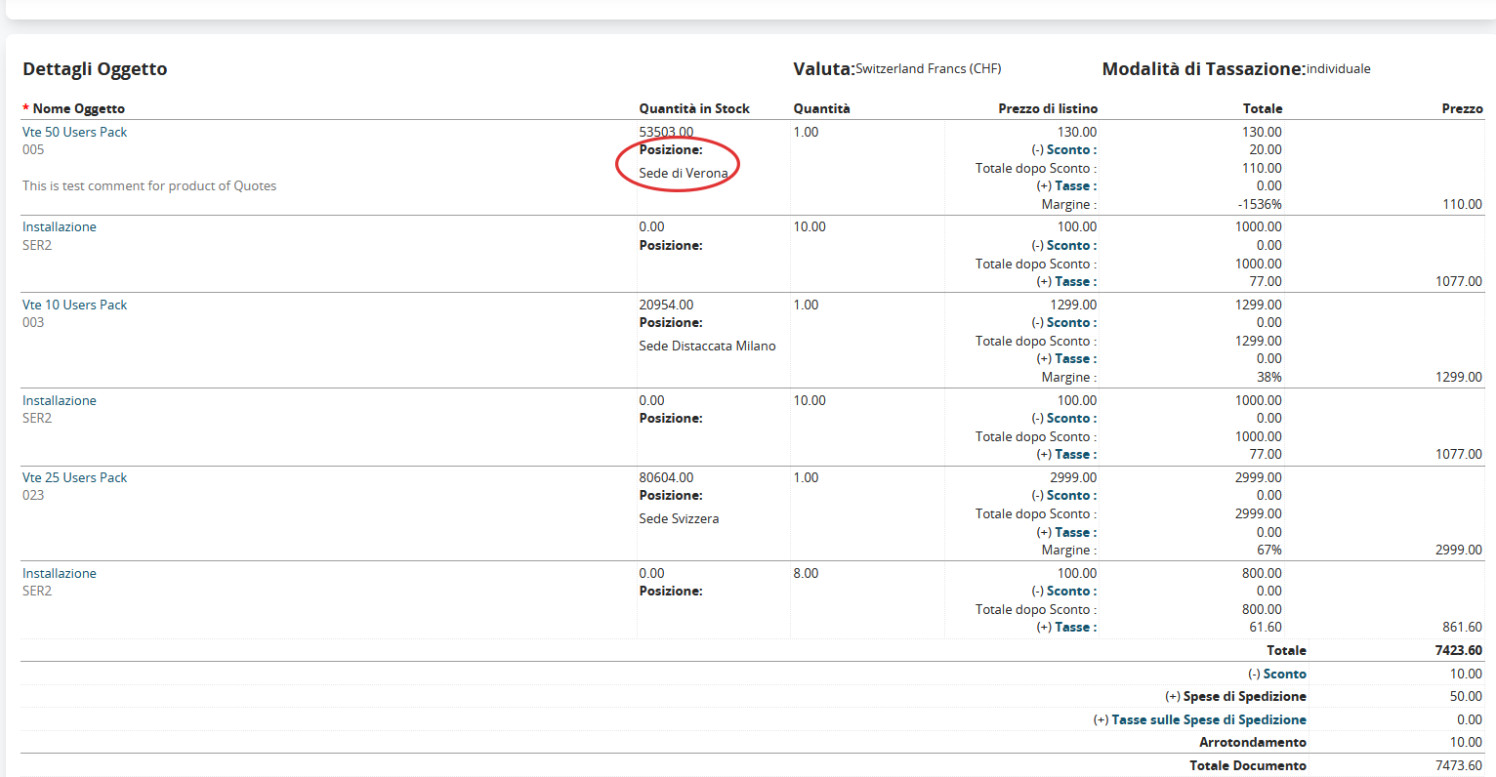Open the Vte 50 Users Pack link
Viewport: 1496px width, 777px height.
tap(75, 132)
